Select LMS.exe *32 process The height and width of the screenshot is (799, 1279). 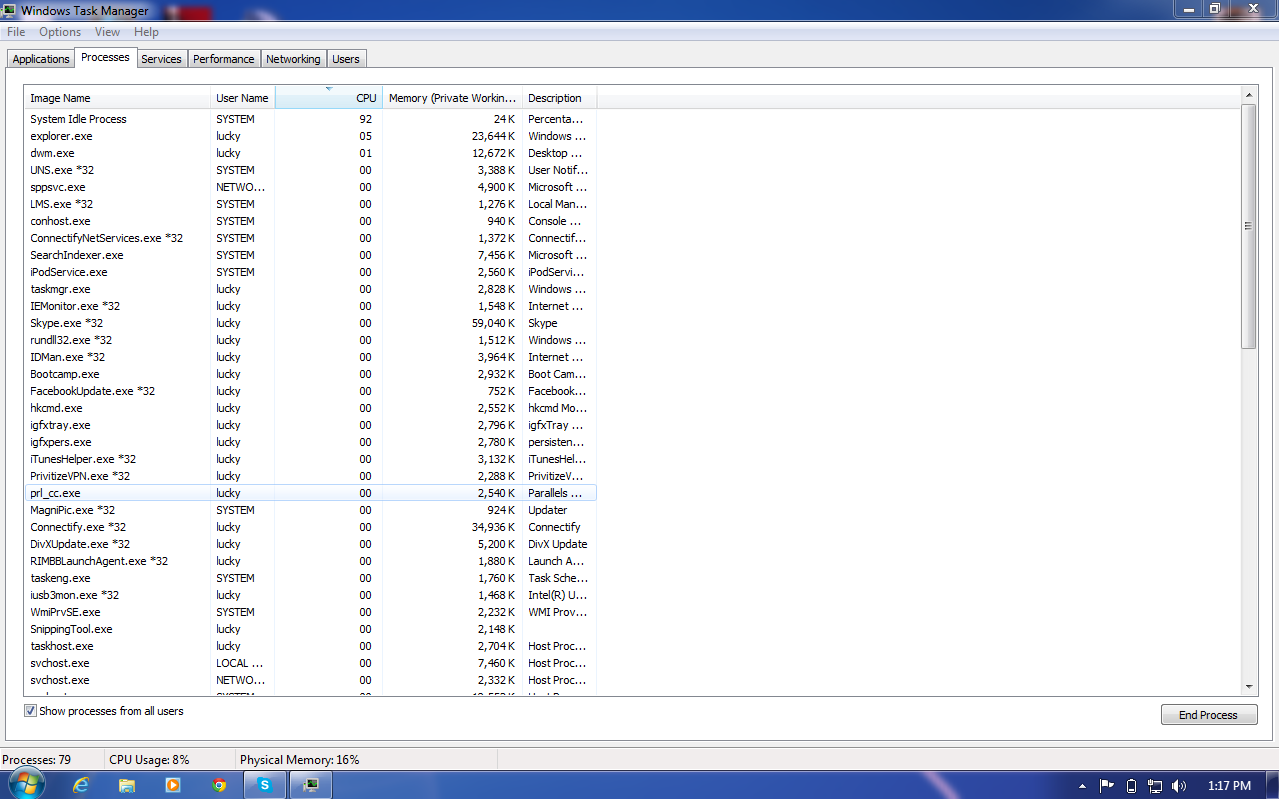tap(310, 204)
